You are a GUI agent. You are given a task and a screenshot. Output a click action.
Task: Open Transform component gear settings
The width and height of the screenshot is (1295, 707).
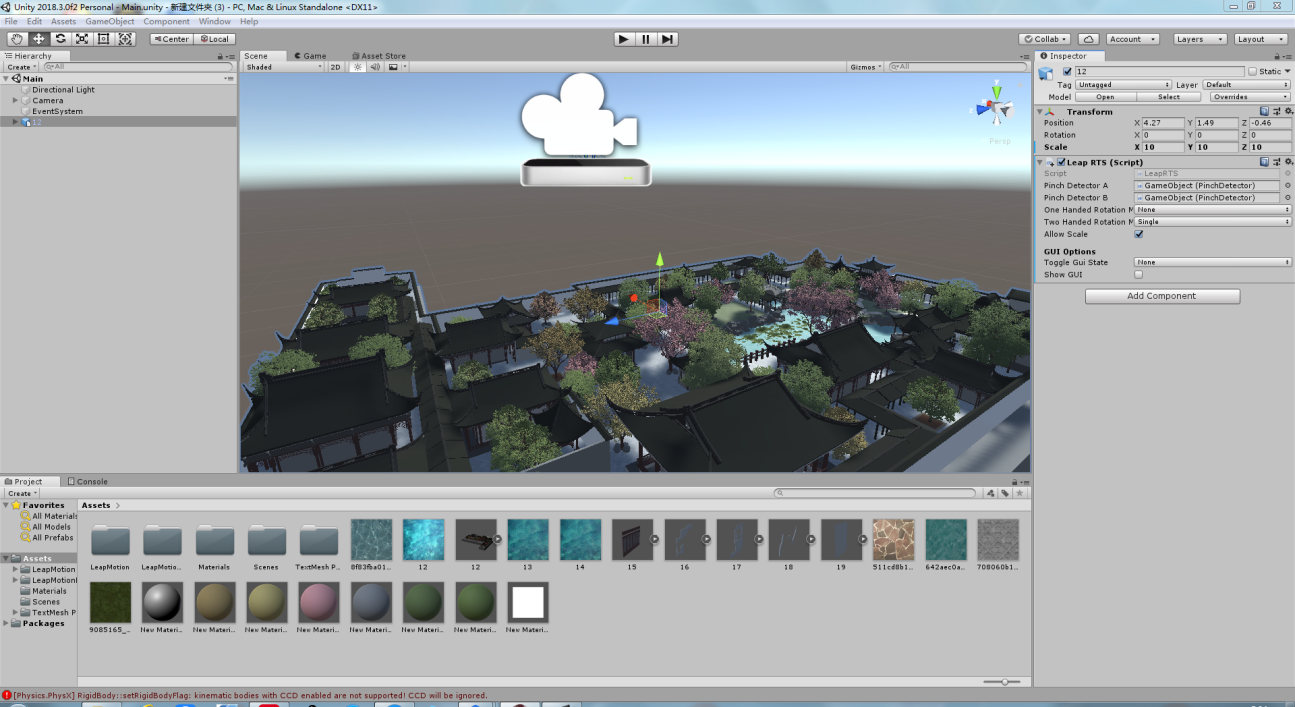click(1287, 112)
